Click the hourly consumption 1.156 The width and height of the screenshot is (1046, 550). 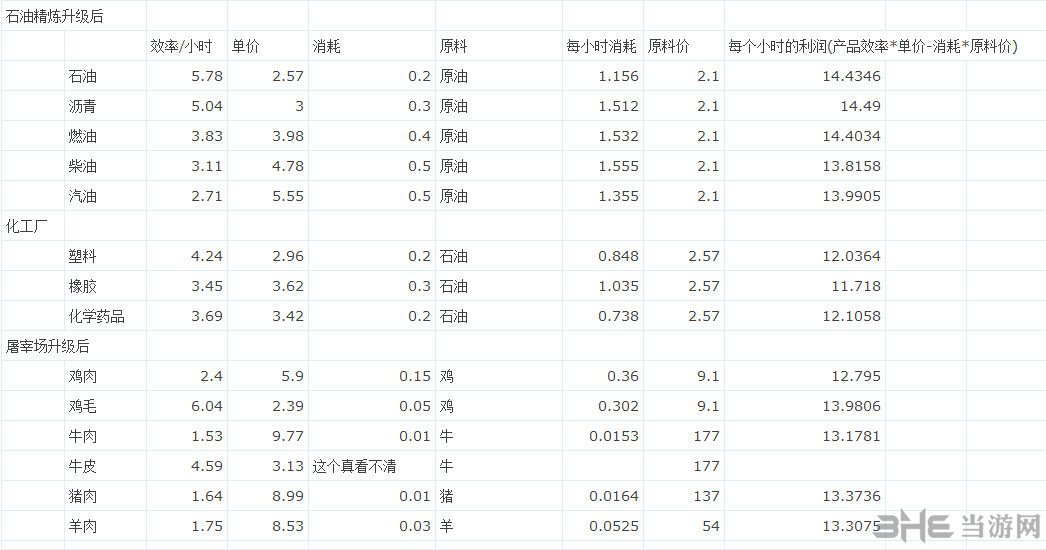pyautogui.click(x=618, y=76)
